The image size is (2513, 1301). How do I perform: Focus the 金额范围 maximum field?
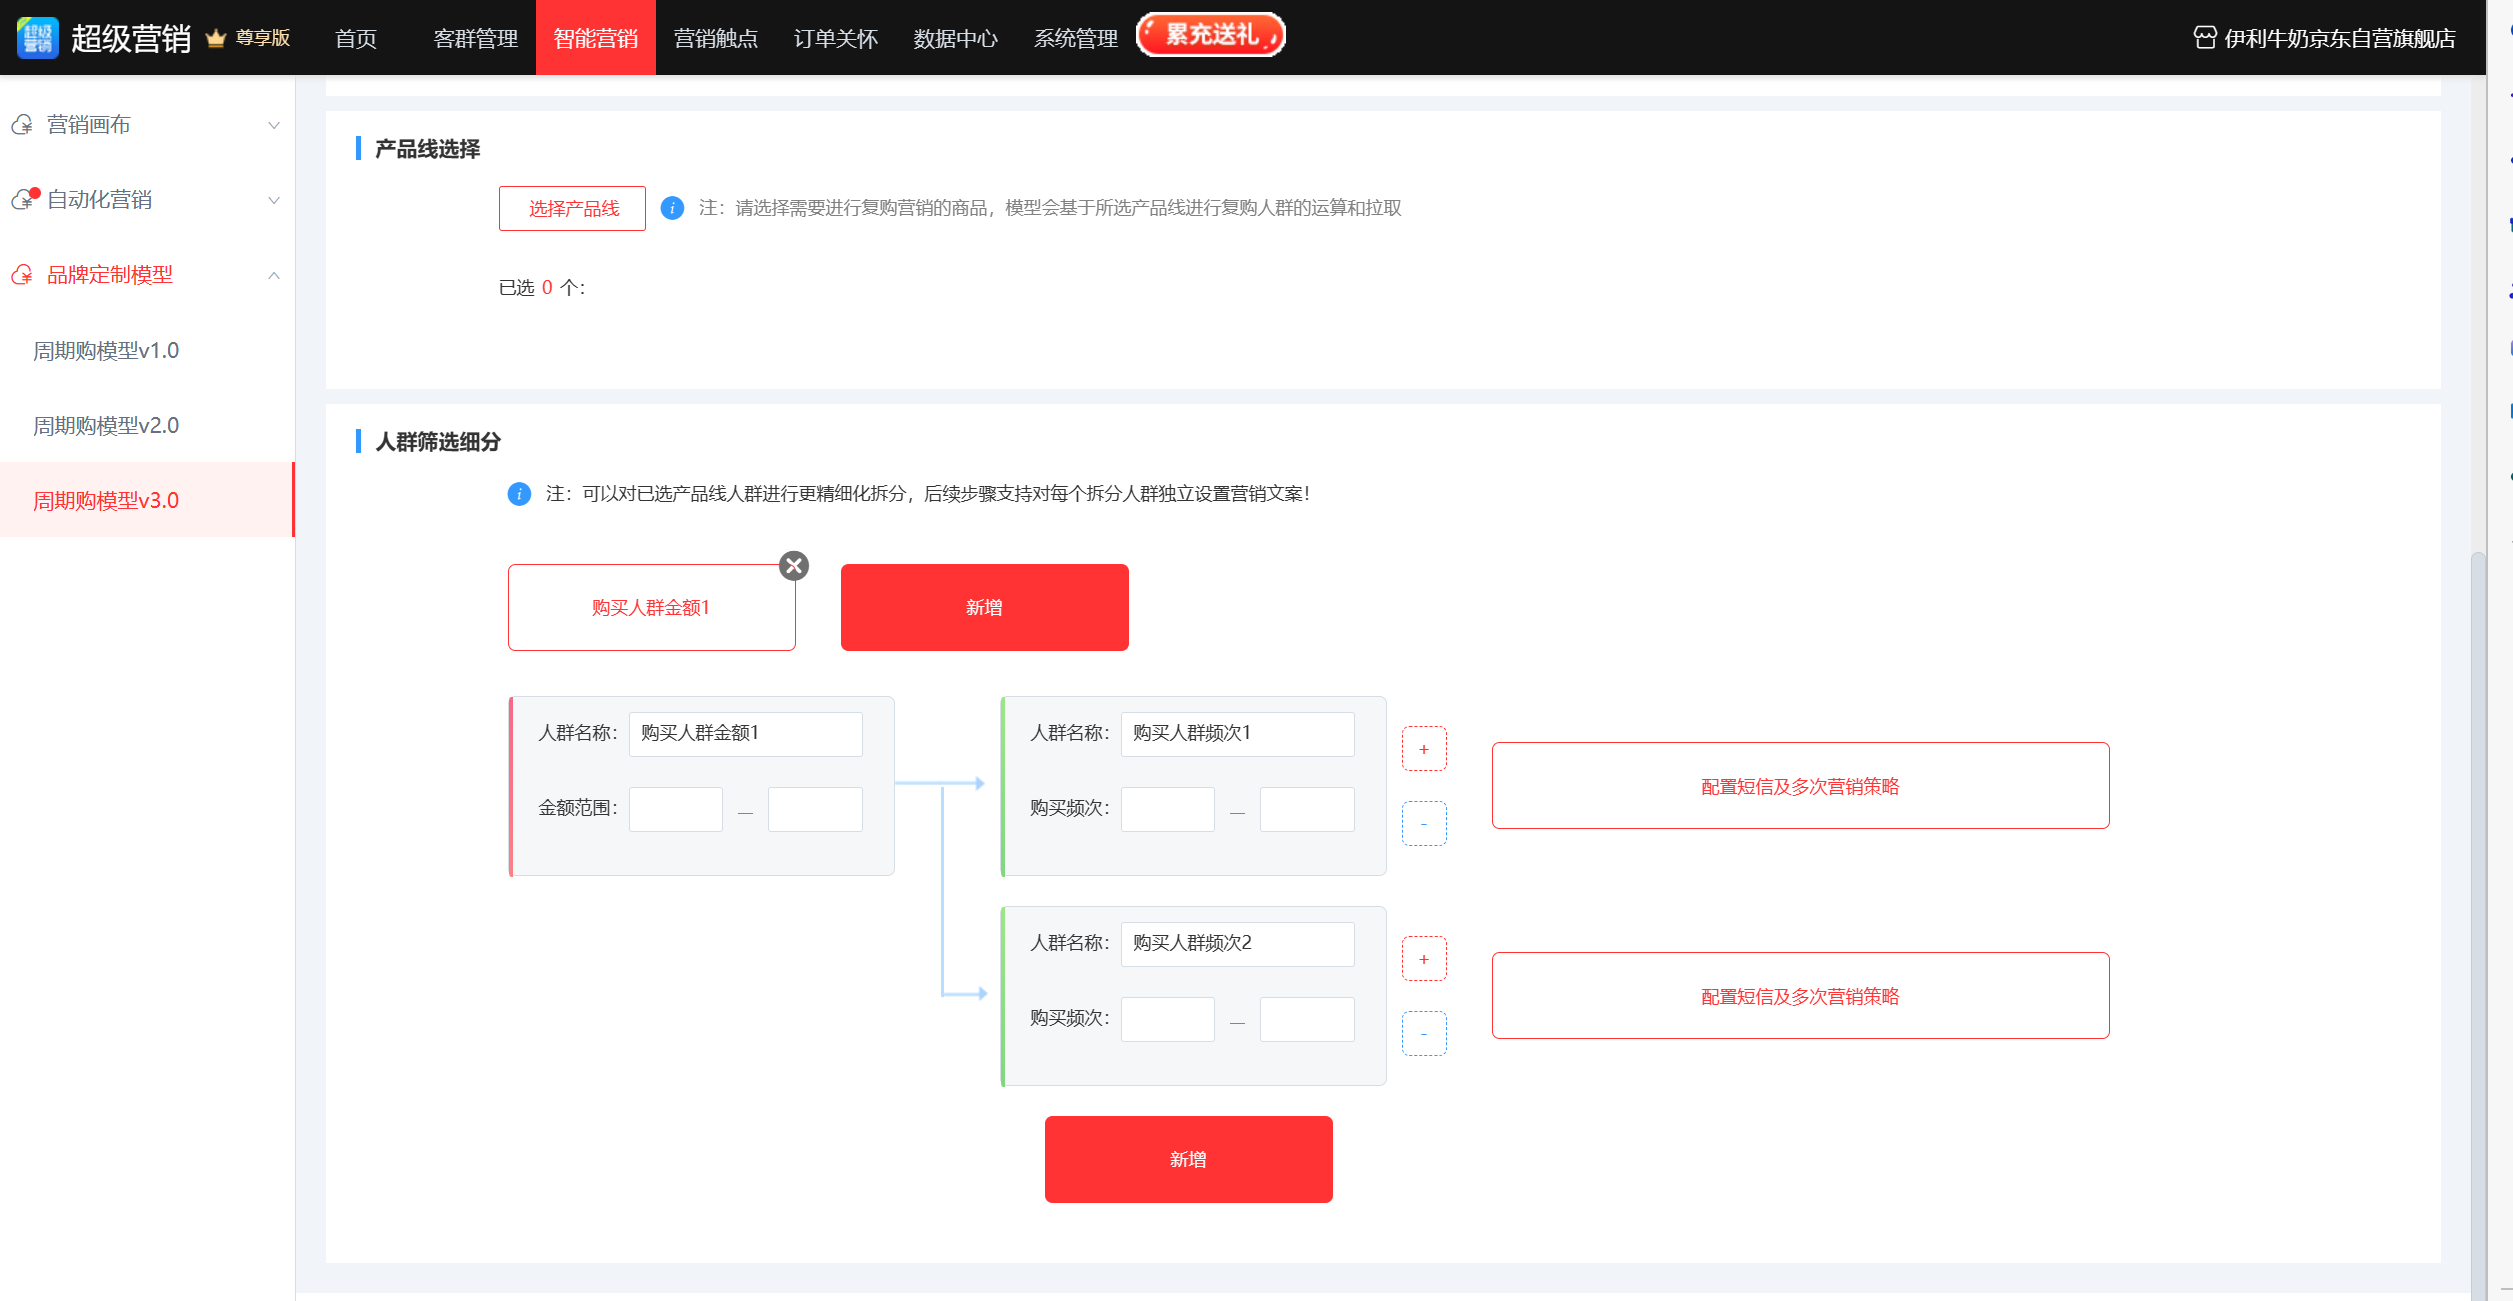click(815, 809)
